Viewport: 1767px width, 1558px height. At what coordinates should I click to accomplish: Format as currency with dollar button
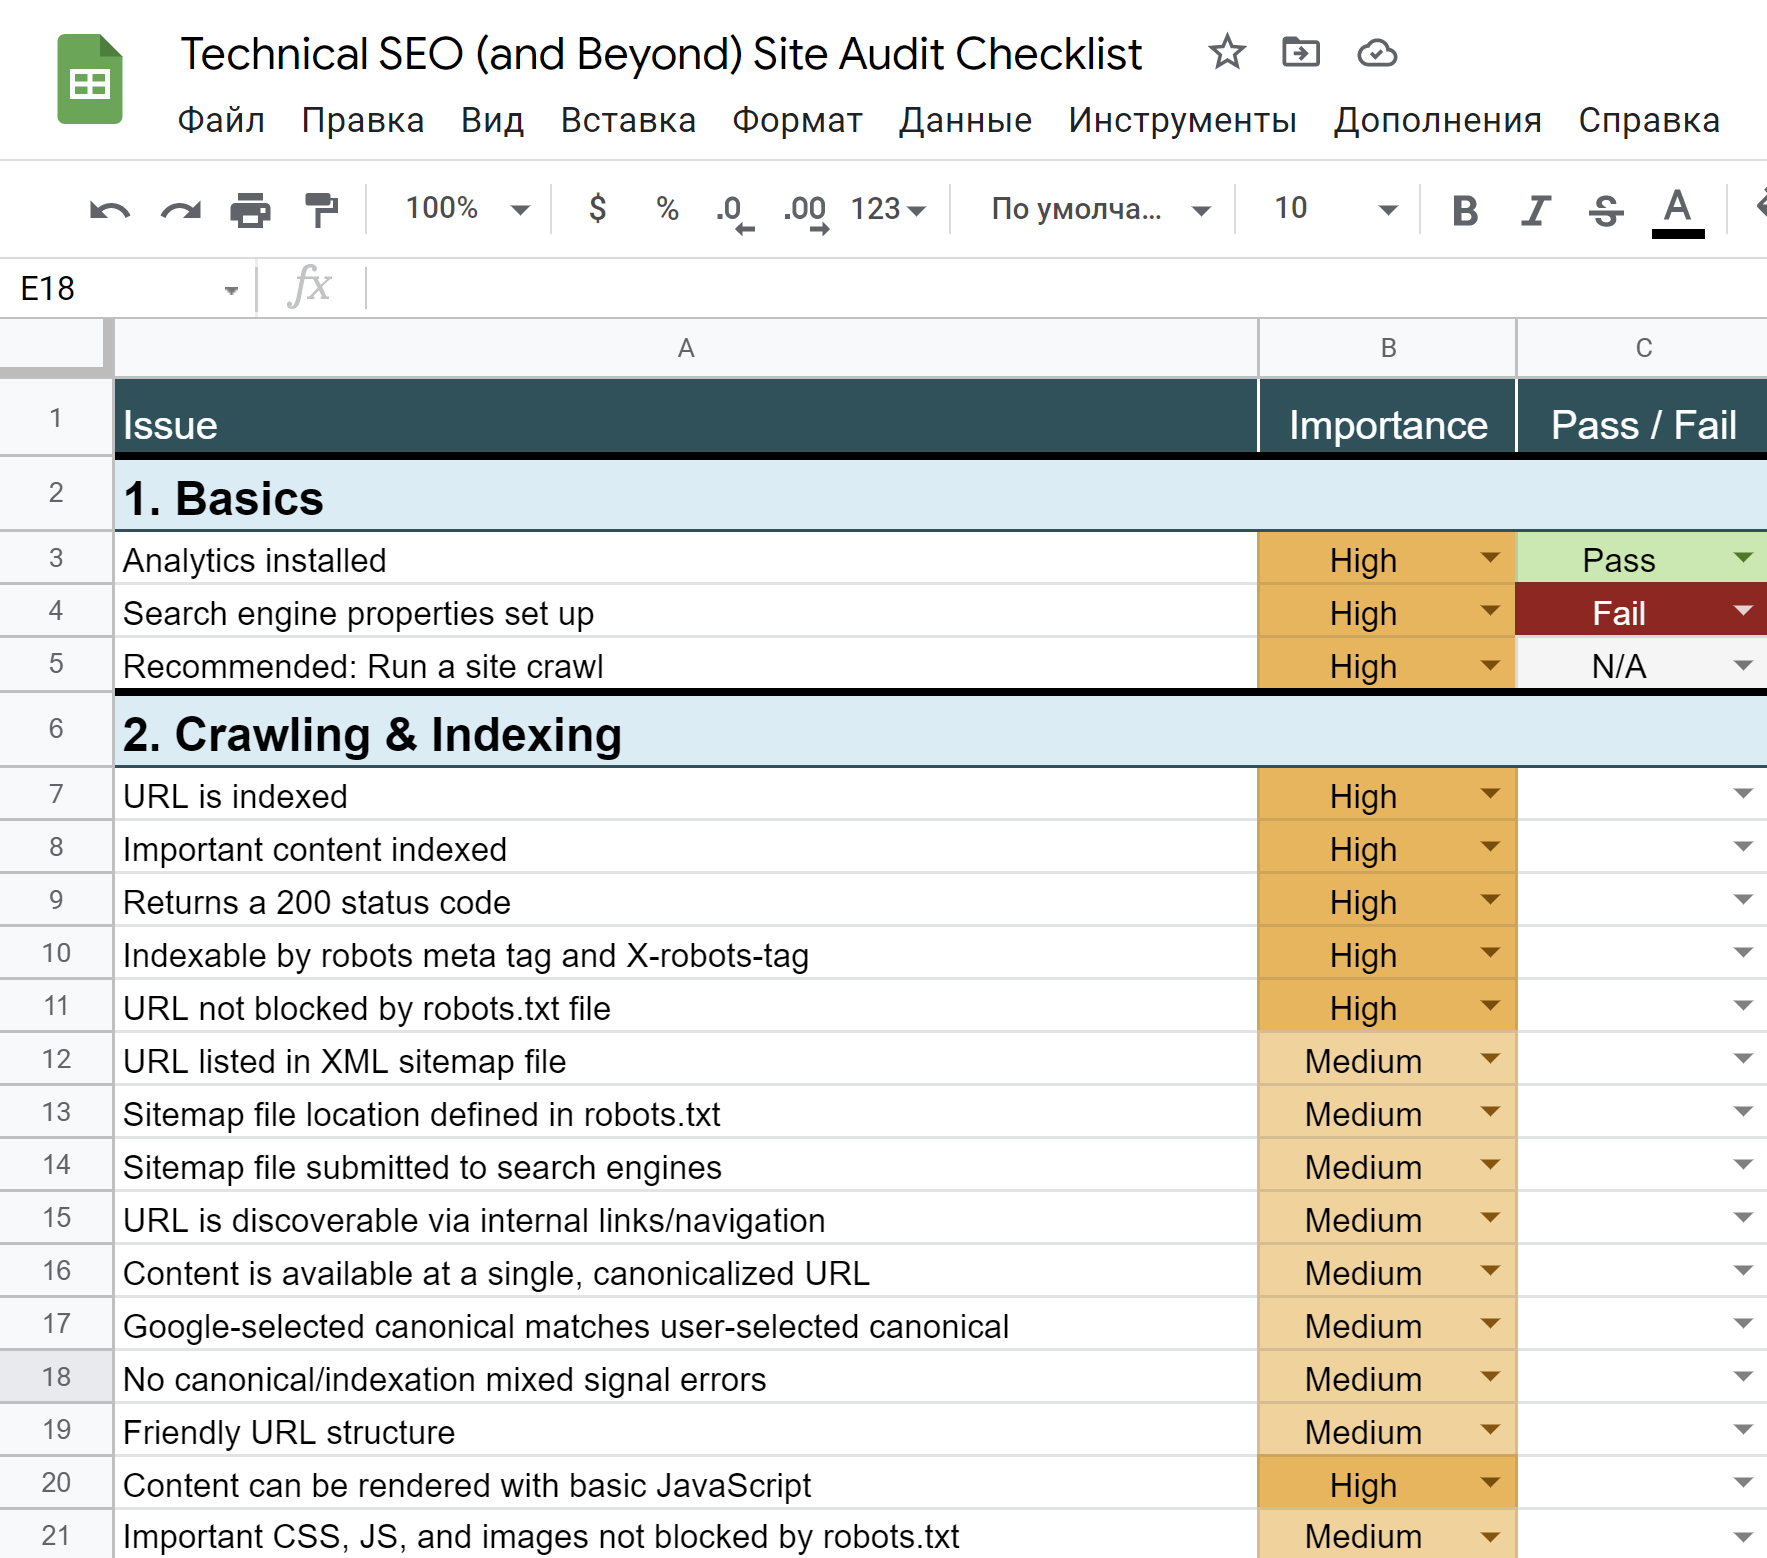(x=597, y=209)
